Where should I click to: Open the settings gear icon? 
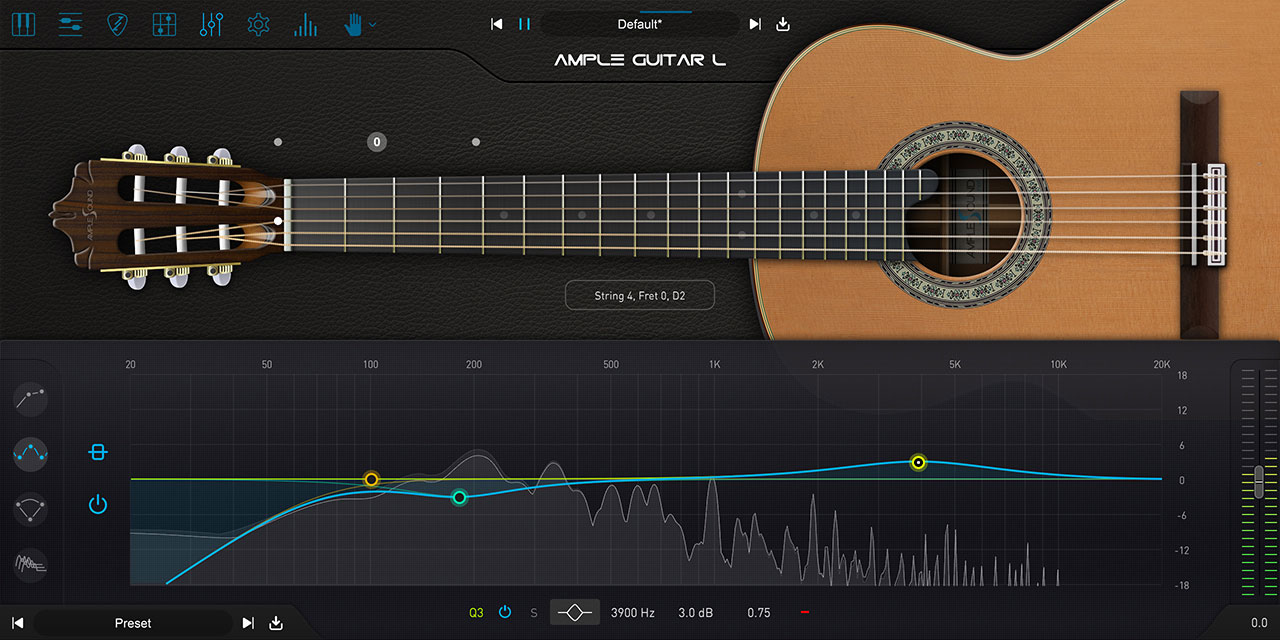[x=258, y=24]
